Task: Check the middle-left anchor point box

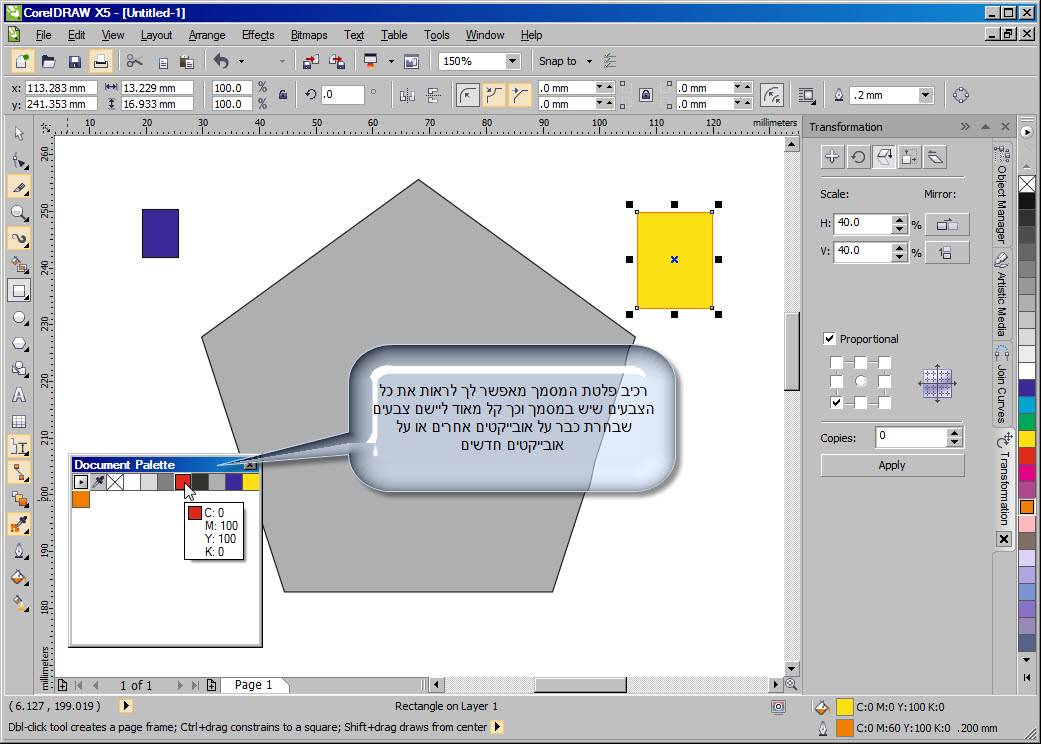Action: click(837, 382)
